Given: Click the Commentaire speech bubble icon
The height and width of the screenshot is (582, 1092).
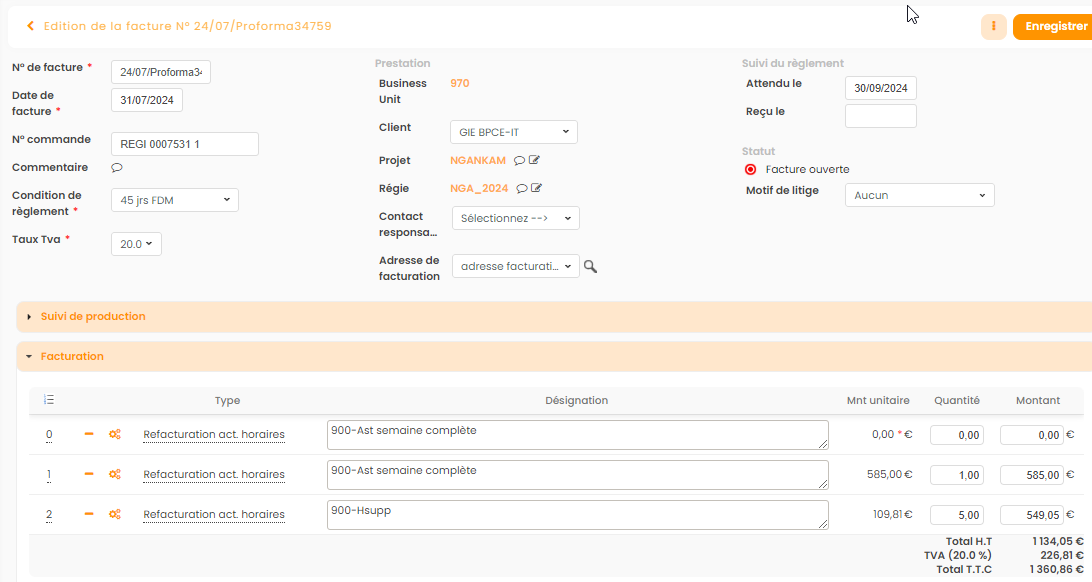Looking at the screenshot, I should pyautogui.click(x=116, y=168).
